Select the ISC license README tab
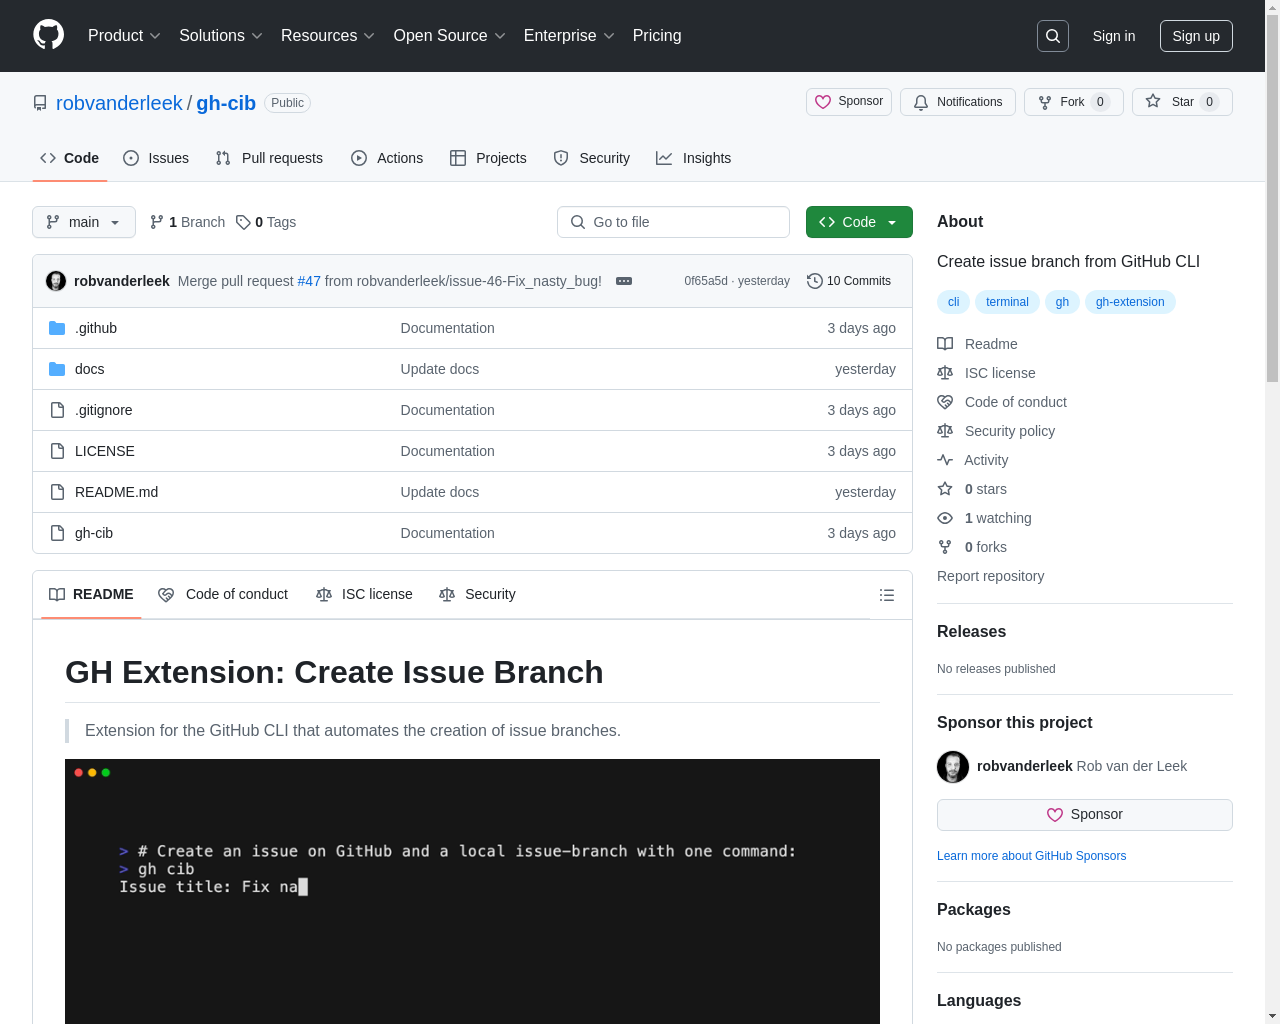The height and width of the screenshot is (1024, 1280). (364, 594)
